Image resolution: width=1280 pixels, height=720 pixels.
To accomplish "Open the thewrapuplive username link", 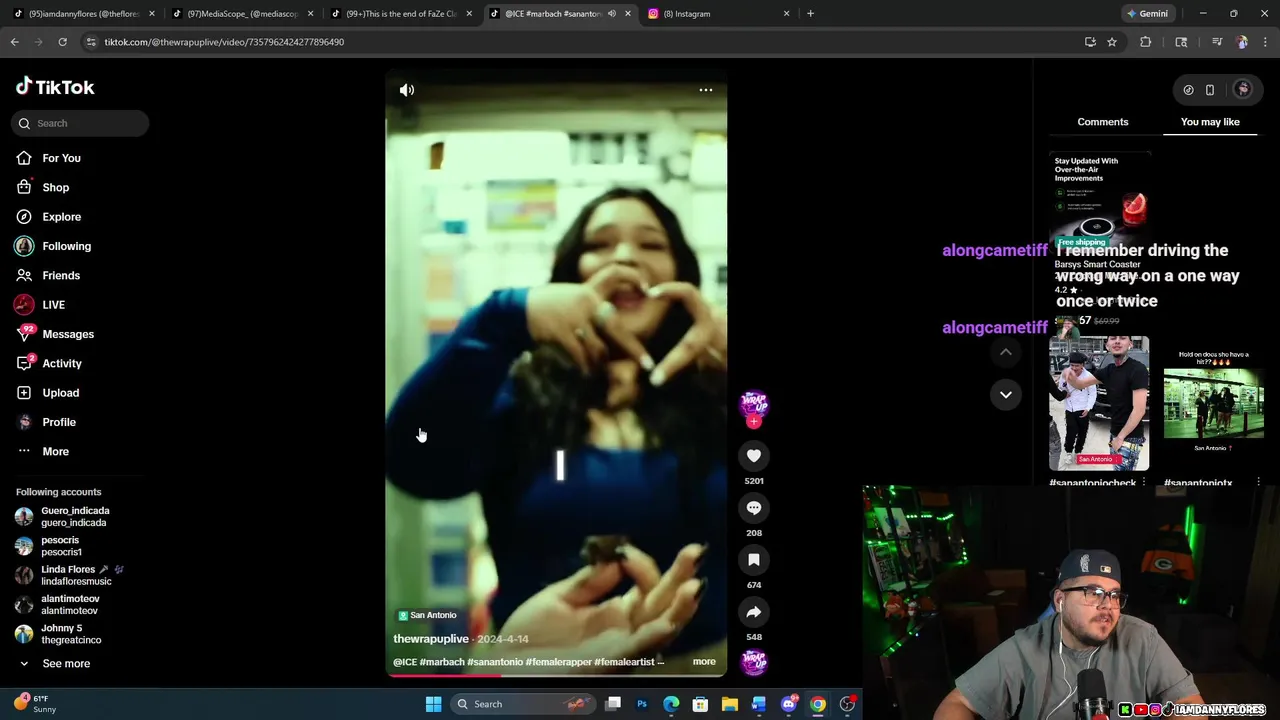I will (x=431, y=639).
